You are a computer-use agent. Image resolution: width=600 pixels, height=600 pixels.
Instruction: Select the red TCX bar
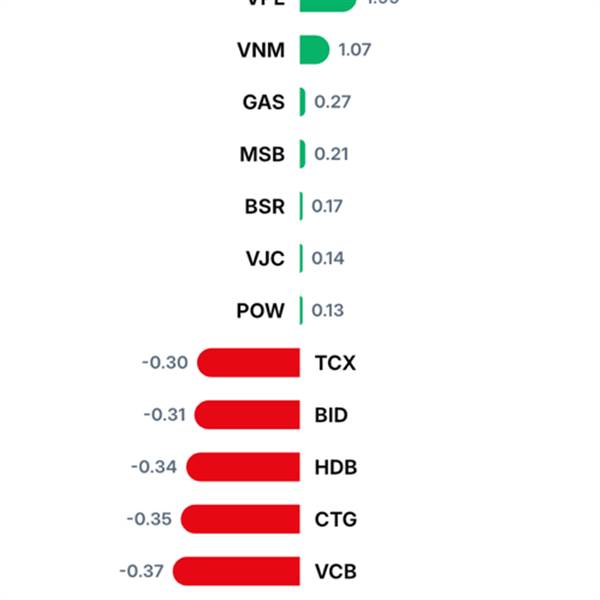click(x=249, y=363)
